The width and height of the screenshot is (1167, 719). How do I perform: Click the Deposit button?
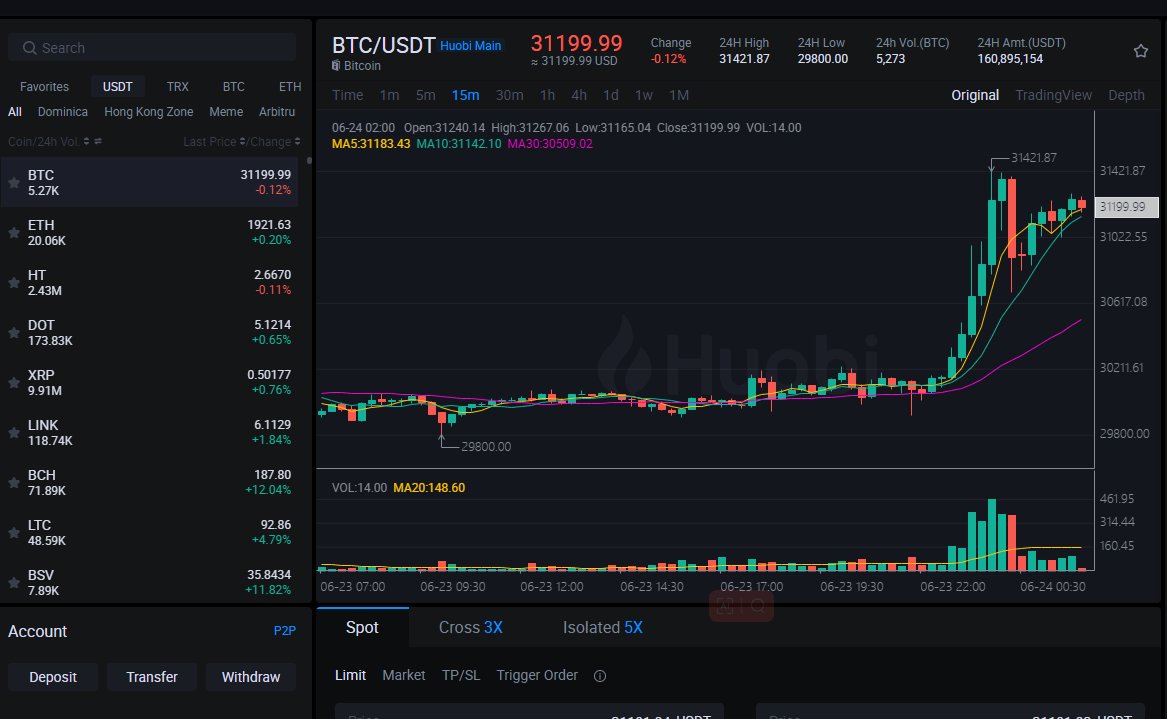pos(53,677)
